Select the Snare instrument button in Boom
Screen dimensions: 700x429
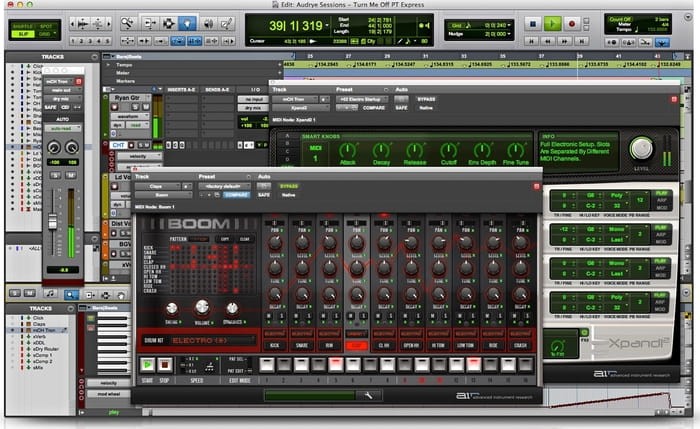[x=302, y=346]
